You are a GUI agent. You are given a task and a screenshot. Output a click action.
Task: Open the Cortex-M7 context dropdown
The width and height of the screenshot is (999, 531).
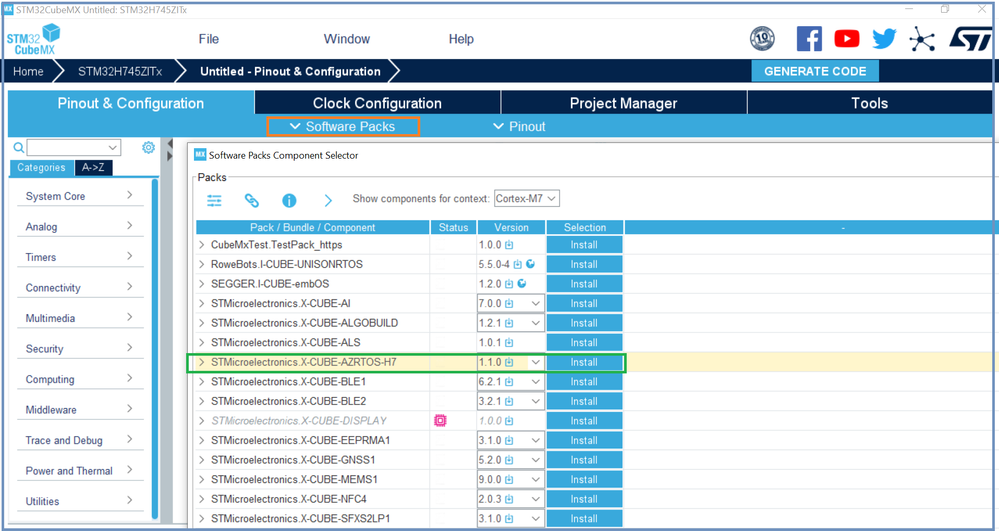527,198
